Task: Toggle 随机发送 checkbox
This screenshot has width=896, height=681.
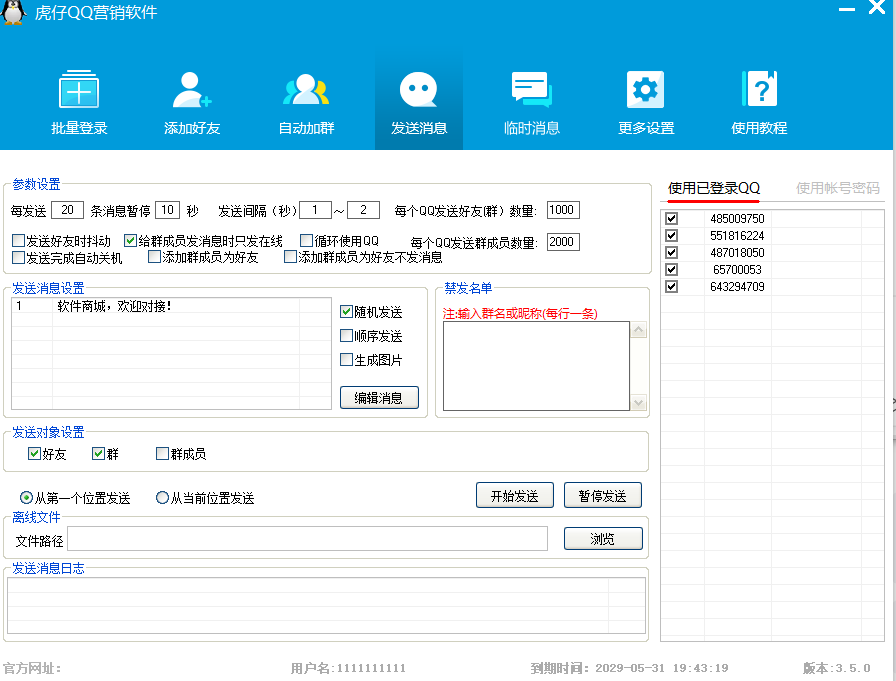Action: coord(346,311)
